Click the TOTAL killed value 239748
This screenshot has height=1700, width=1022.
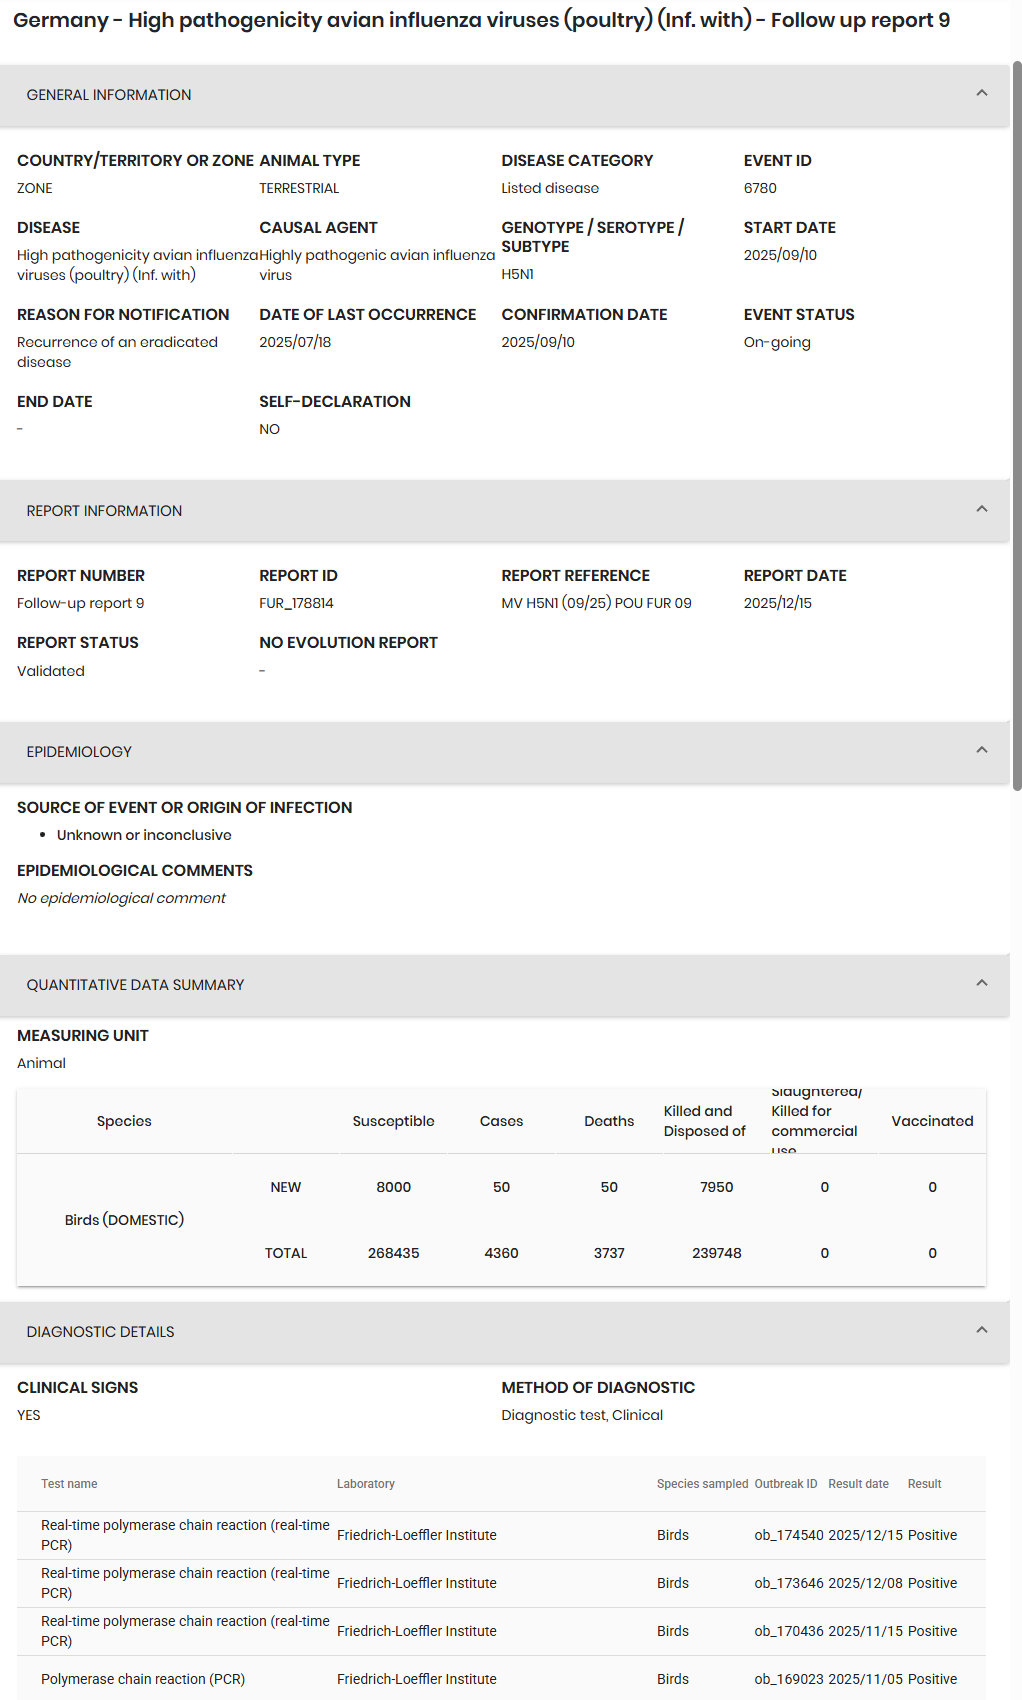[x=716, y=1253]
